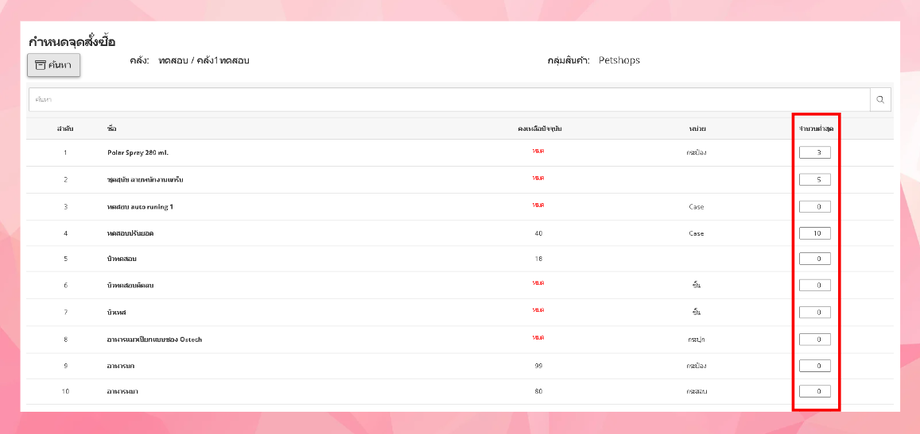920x434 pixels.
Task: Select the minimum quantity field showing 5
Action: pos(815,180)
